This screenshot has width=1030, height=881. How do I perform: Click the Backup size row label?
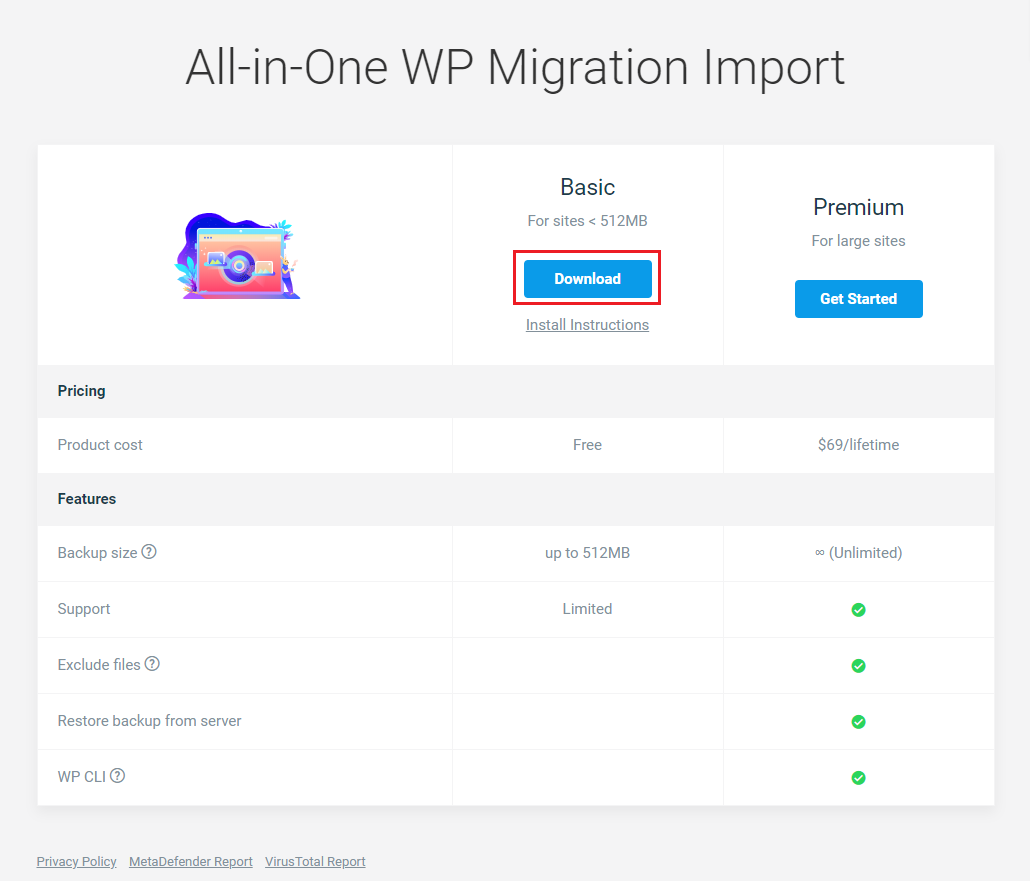(97, 553)
